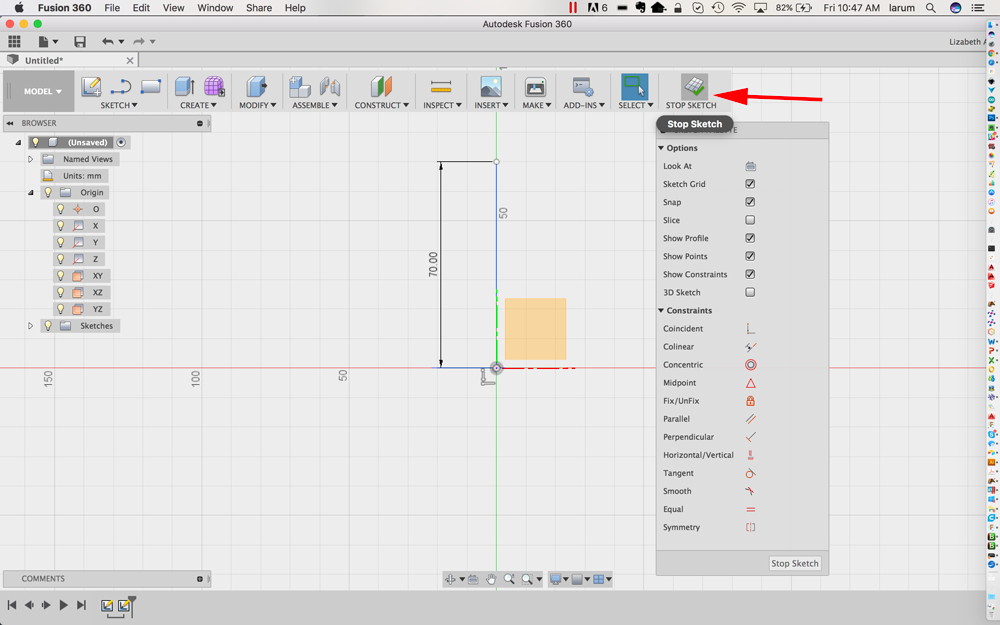
Task: Toggle visibility bulb of XY plane
Action: point(61,276)
